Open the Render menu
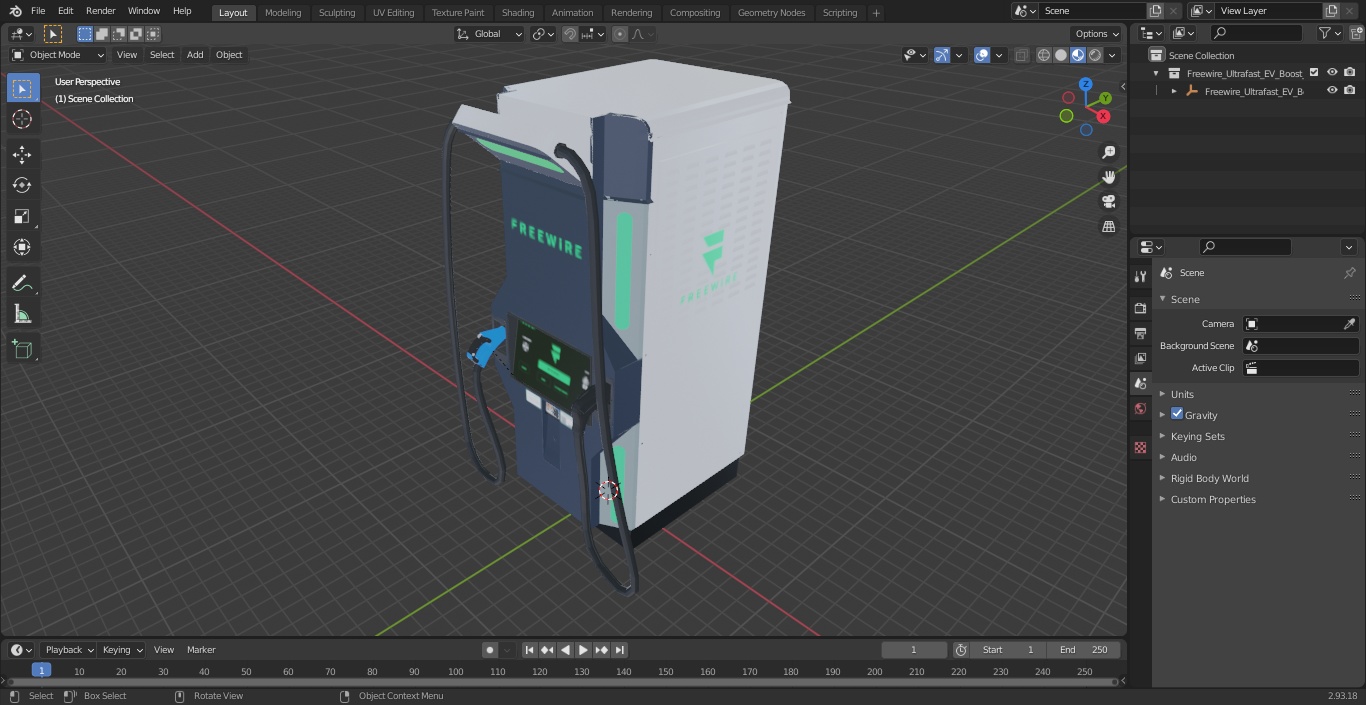Screen dimensions: 1366x705 click(100, 11)
